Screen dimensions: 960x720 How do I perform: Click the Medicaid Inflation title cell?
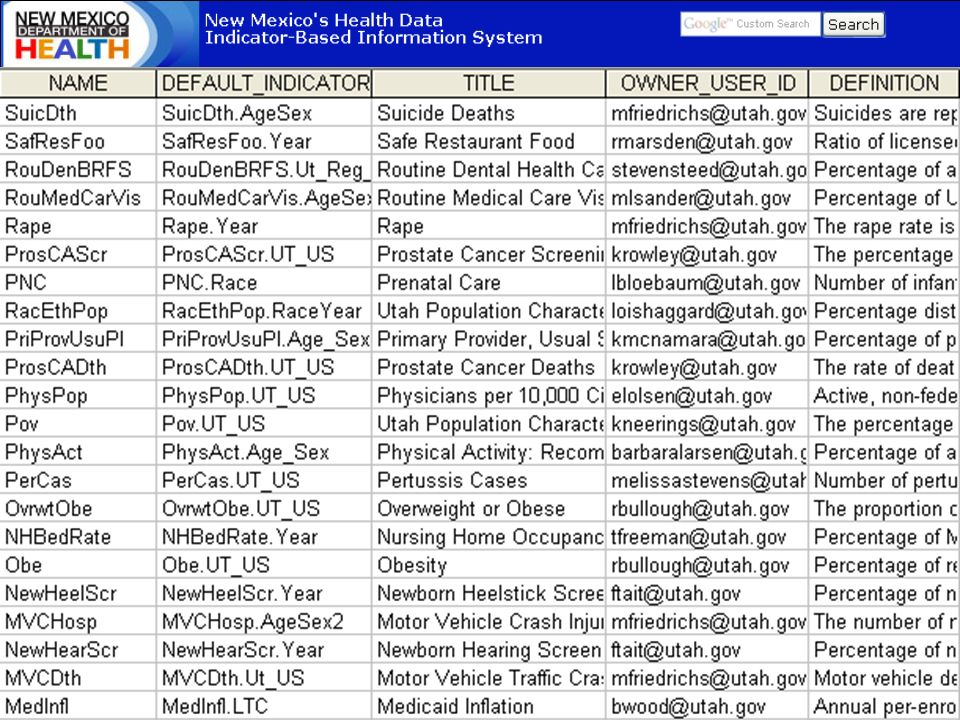coord(489,706)
